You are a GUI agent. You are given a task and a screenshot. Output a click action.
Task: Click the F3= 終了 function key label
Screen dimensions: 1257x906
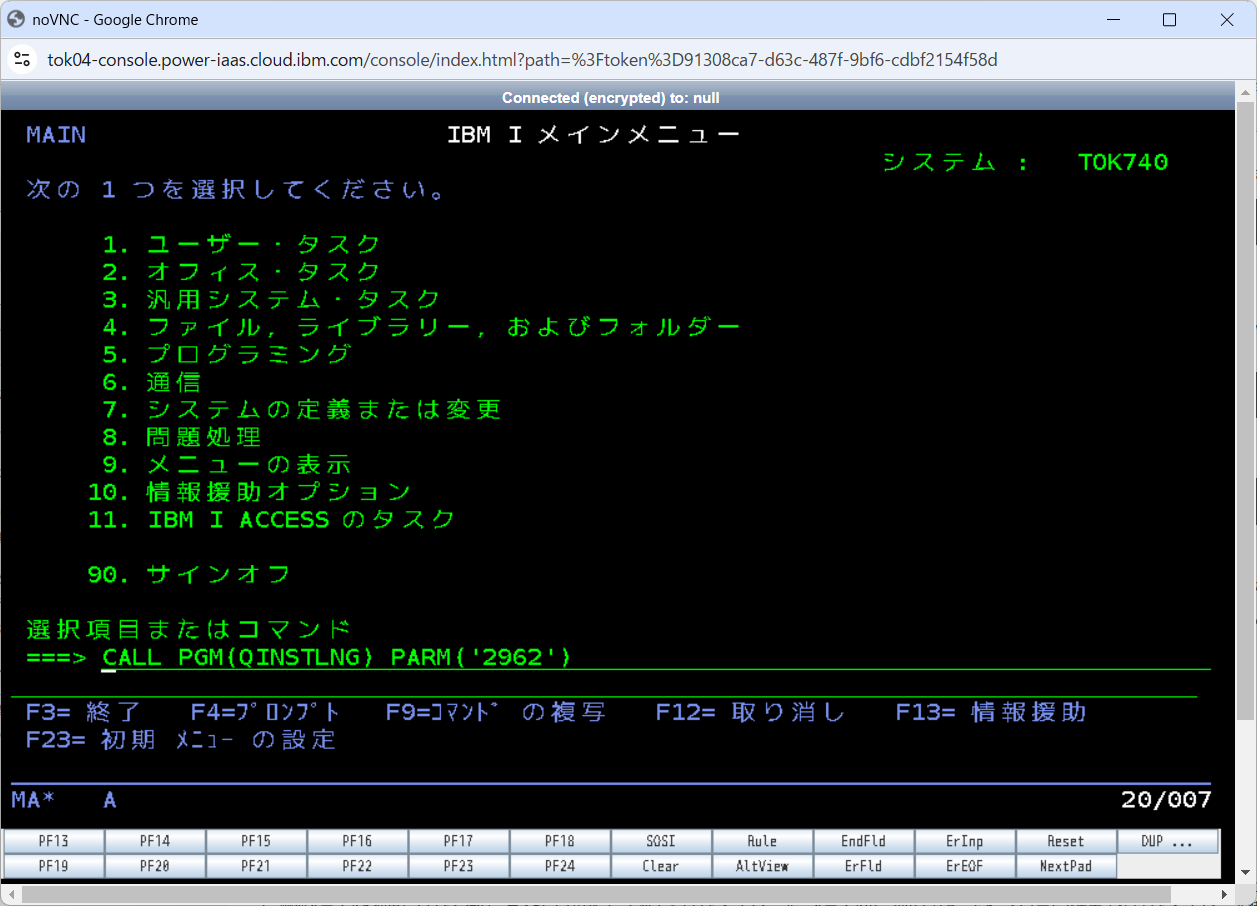click(x=83, y=712)
